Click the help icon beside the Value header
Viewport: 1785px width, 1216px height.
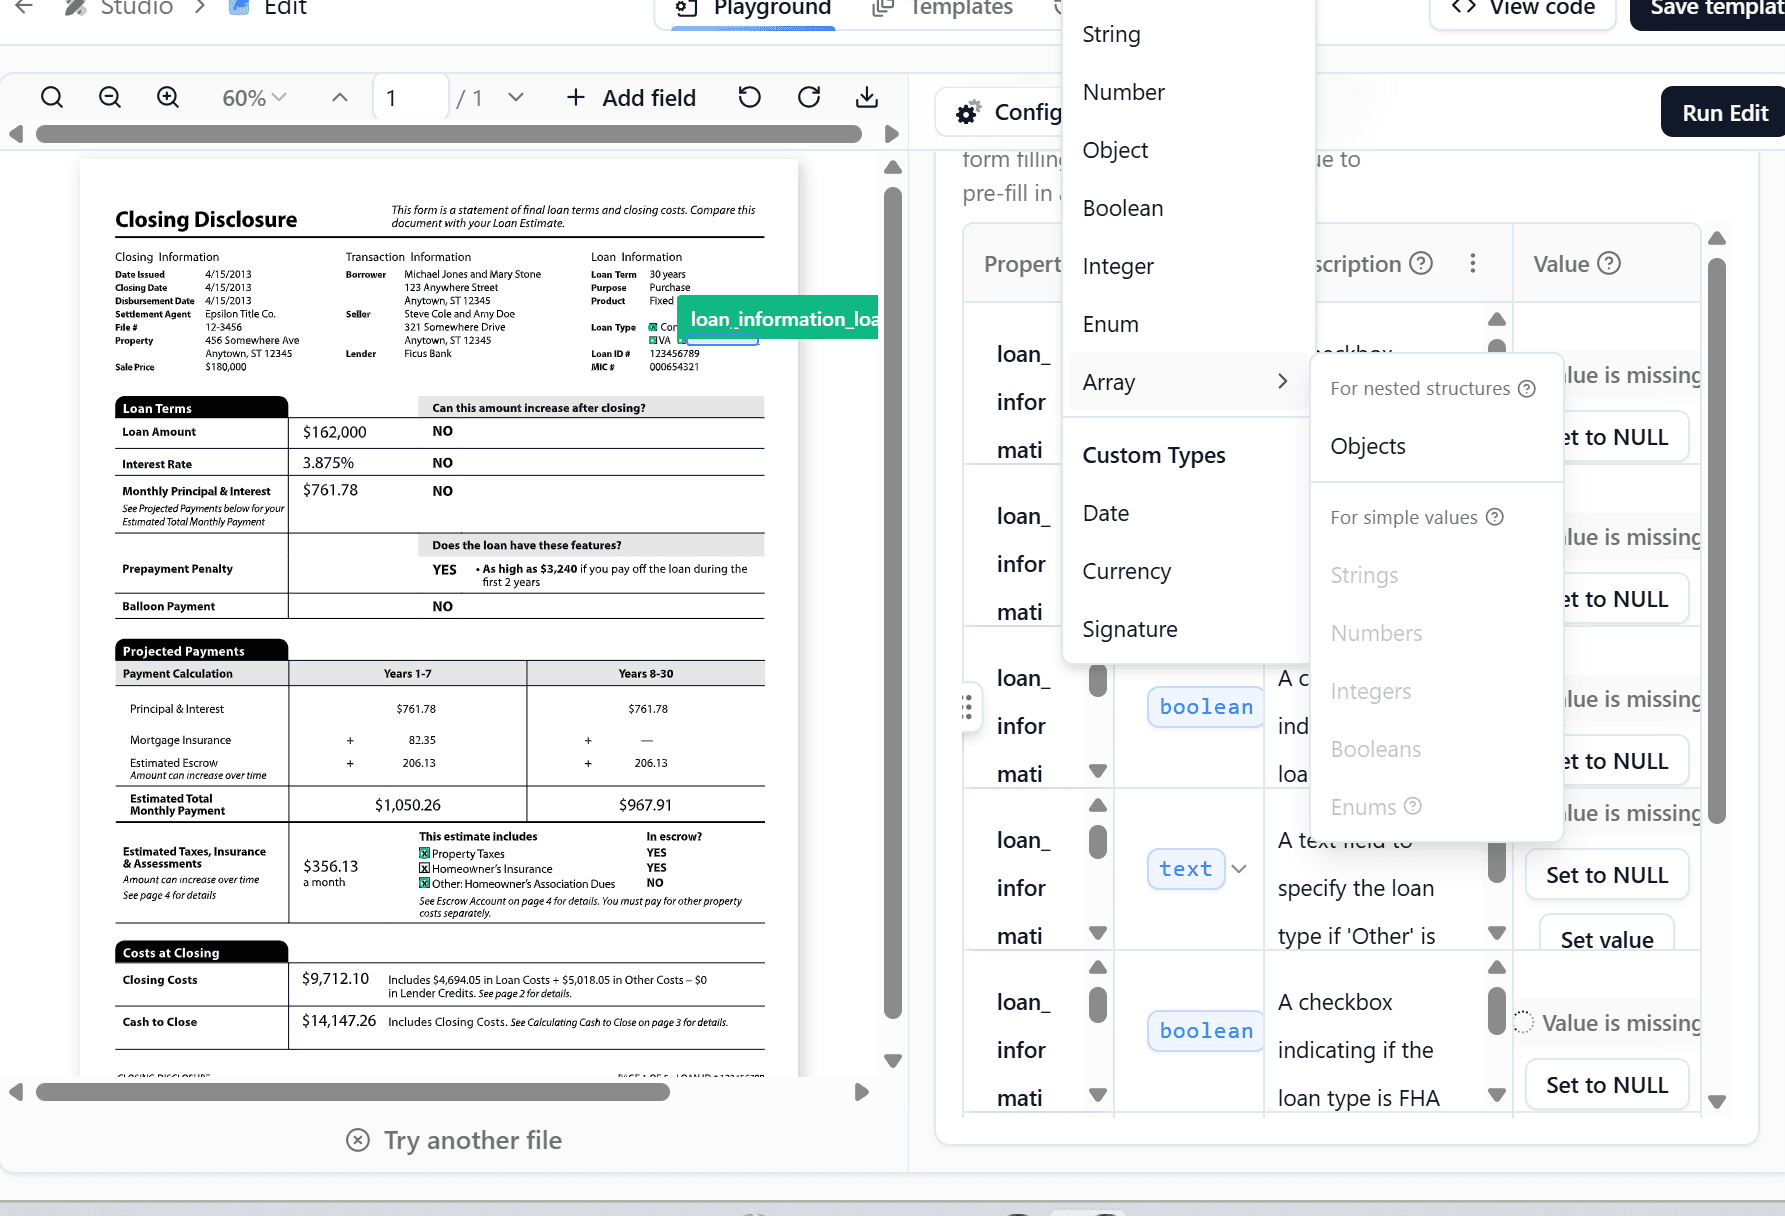1609,263
